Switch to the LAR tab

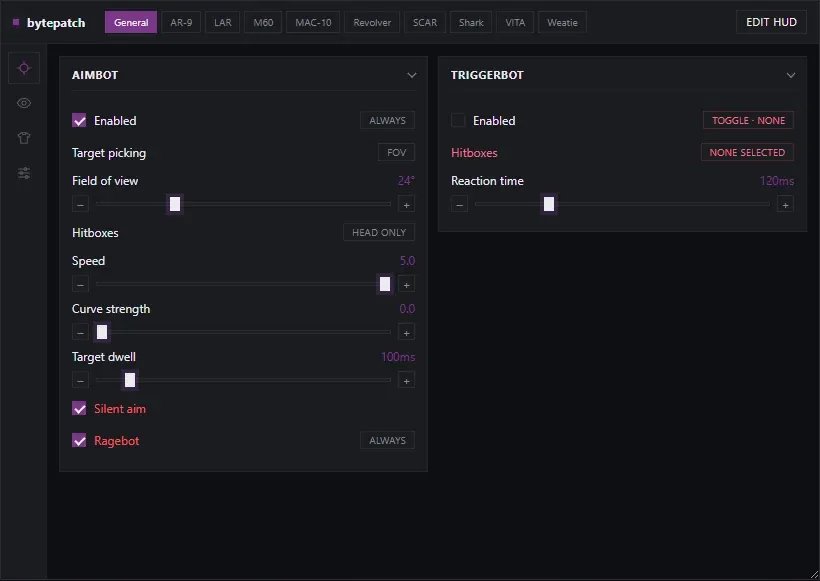pyautogui.click(x=223, y=22)
